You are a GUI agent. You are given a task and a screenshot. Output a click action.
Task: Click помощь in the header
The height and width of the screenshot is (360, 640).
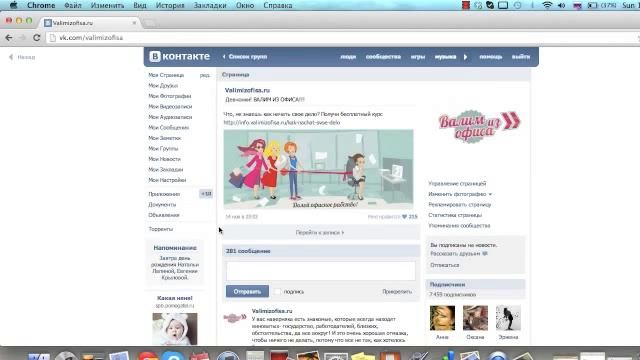tap(491, 57)
